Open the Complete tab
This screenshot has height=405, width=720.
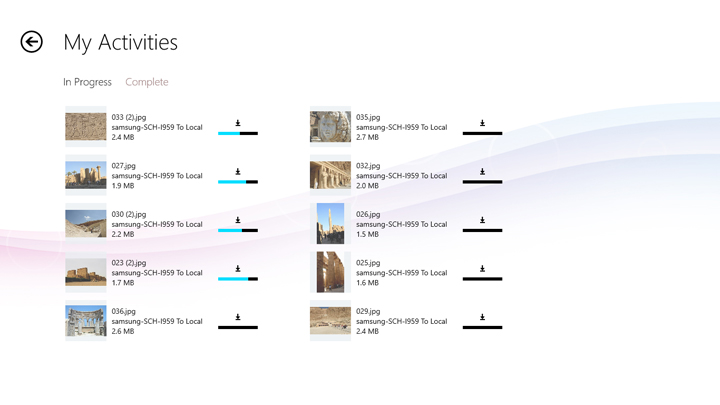pyautogui.click(x=146, y=82)
